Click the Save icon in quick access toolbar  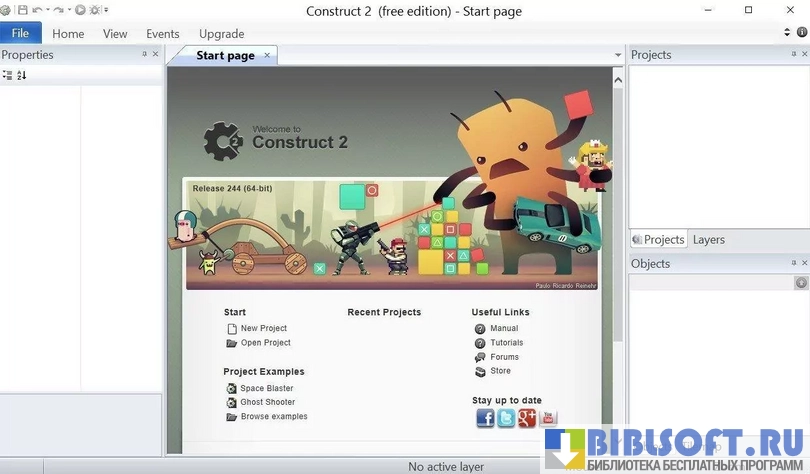pyautogui.click(x=22, y=10)
